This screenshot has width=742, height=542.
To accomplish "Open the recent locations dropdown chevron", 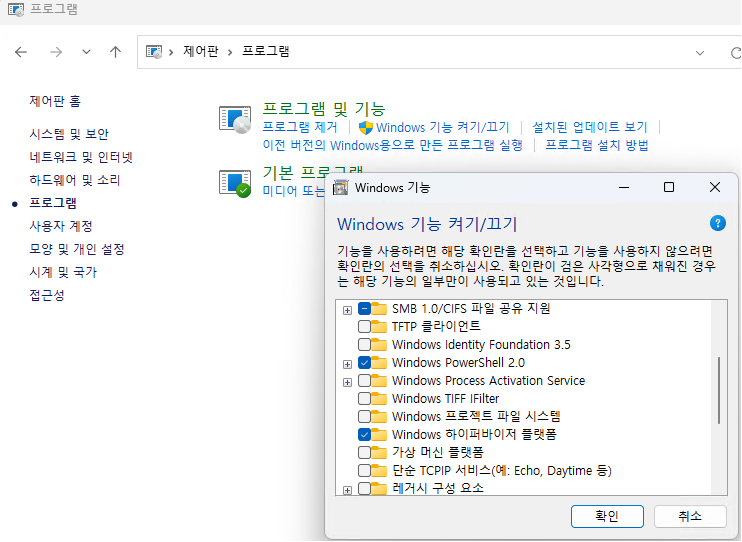I will (86, 52).
